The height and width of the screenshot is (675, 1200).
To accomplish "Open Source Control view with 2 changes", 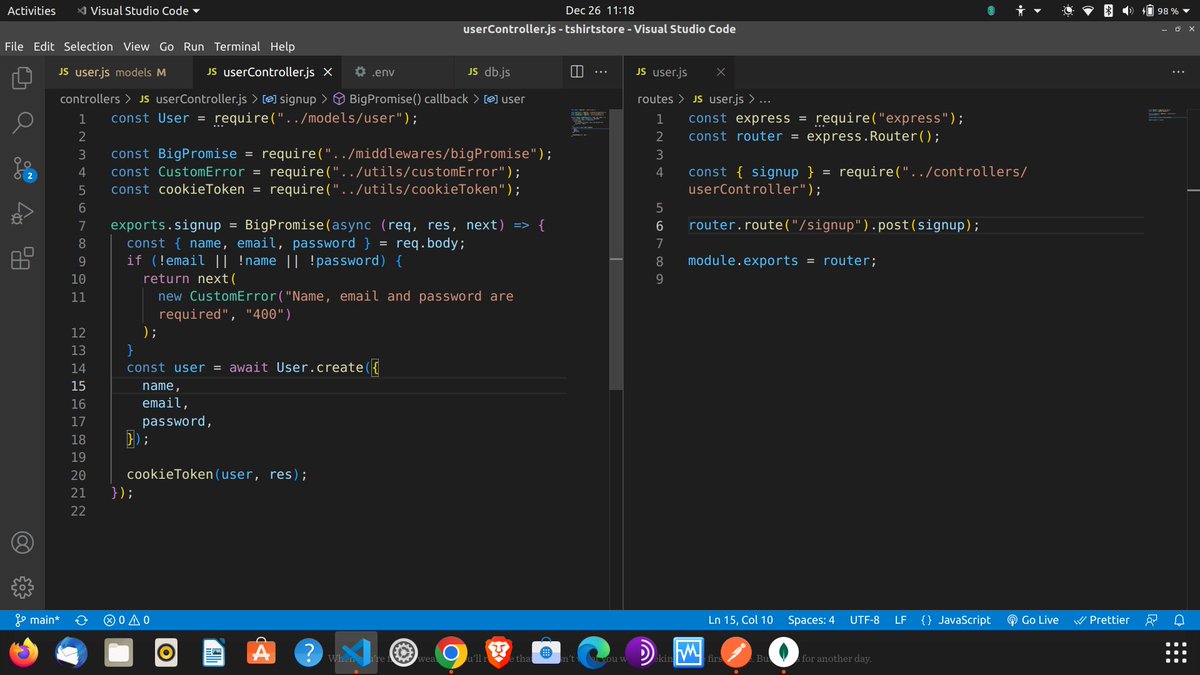I will pyautogui.click(x=22, y=169).
